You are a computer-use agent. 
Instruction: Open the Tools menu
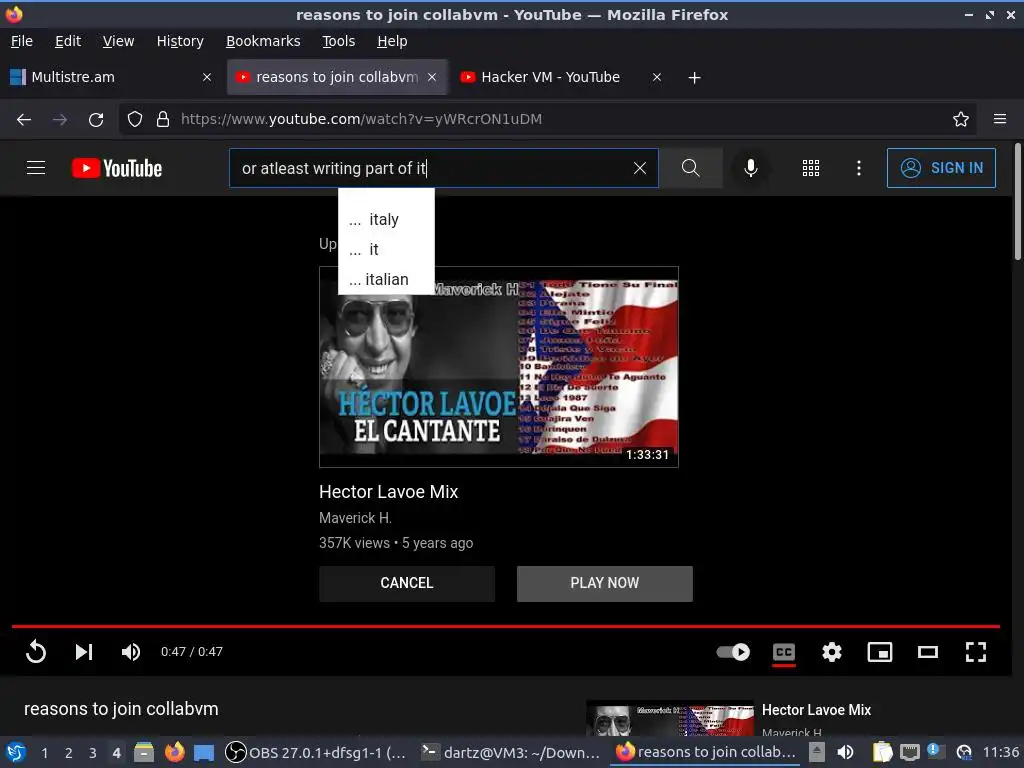click(x=338, y=41)
